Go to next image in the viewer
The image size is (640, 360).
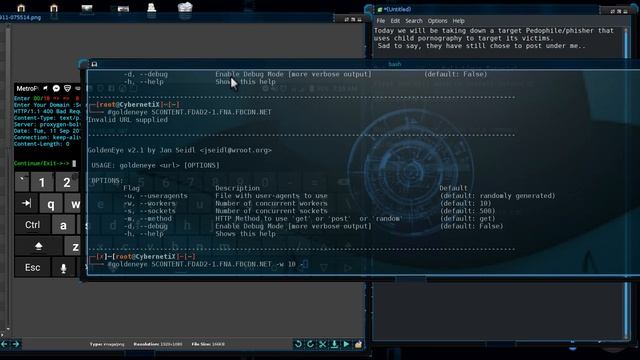(x=16, y=344)
